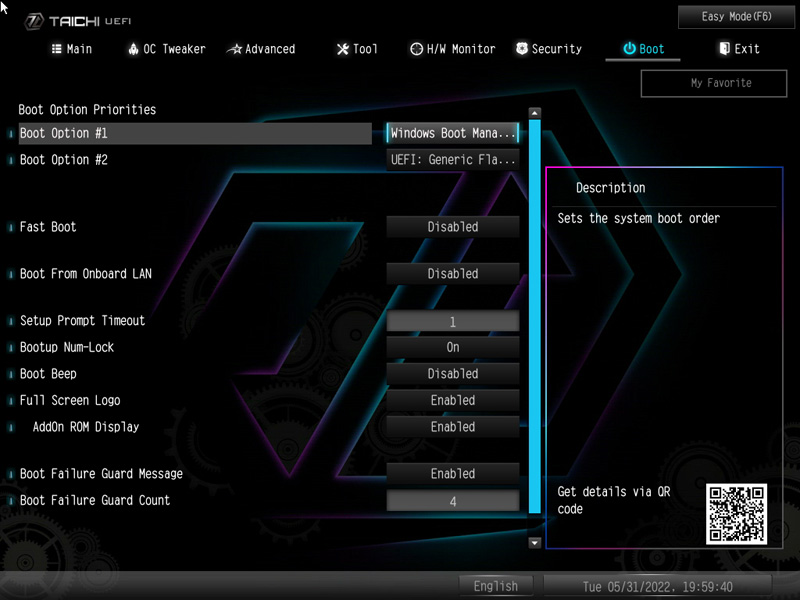The height and width of the screenshot is (600, 800).
Task: Click the Exit door icon
Action: click(725, 49)
